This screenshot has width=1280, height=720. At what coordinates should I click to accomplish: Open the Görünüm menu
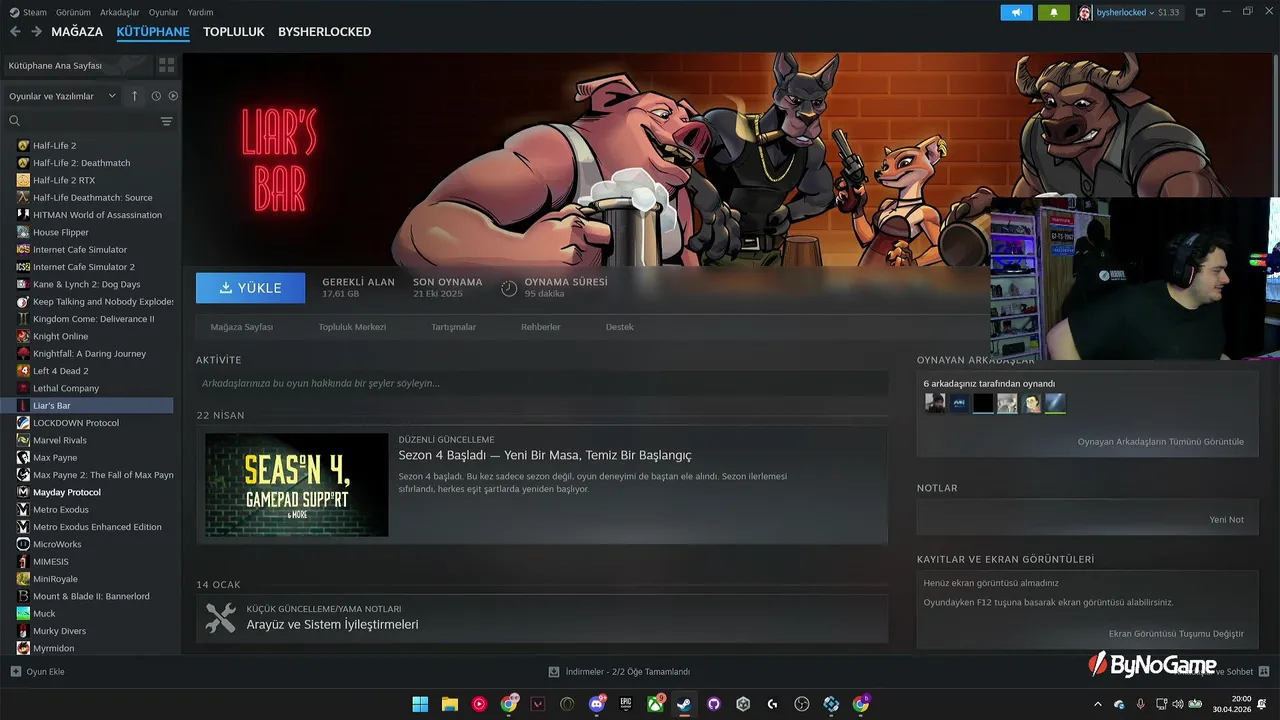tap(73, 12)
